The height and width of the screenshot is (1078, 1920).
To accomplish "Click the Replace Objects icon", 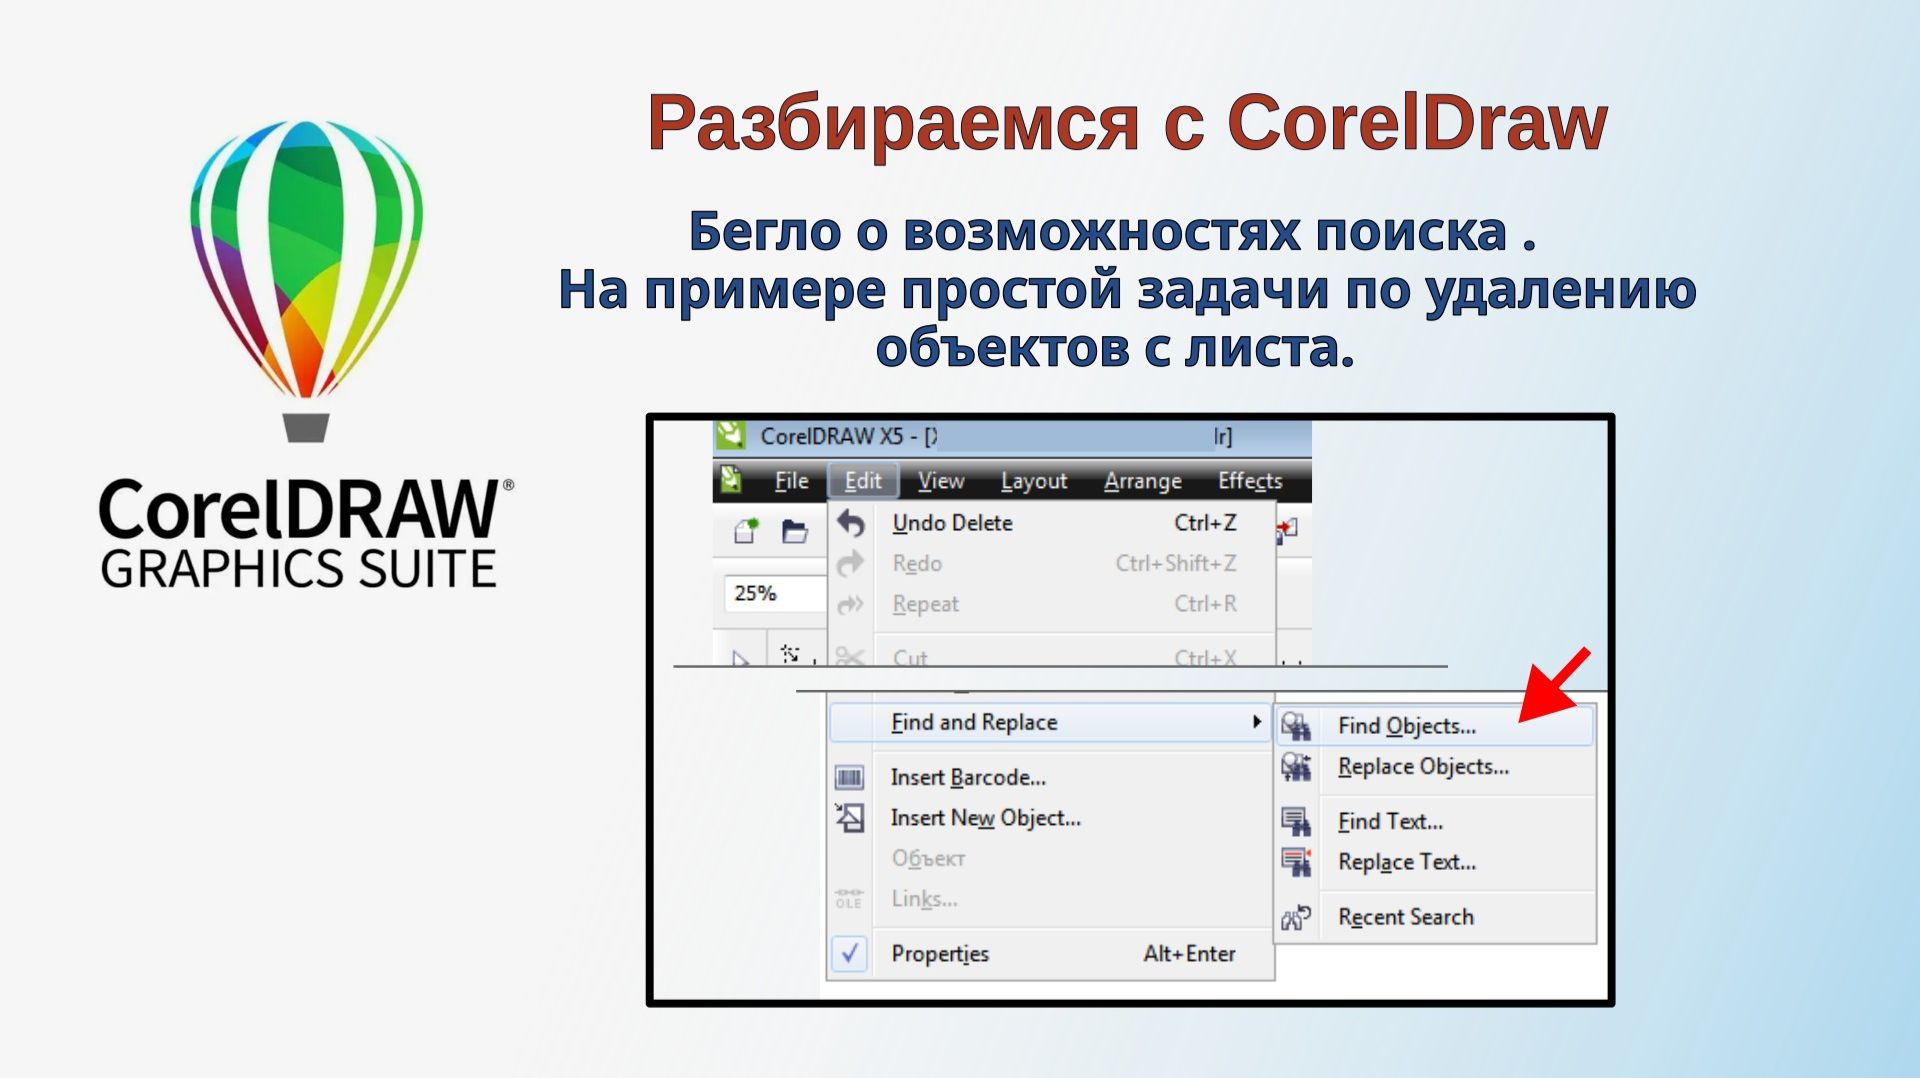I will [x=1299, y=766].
